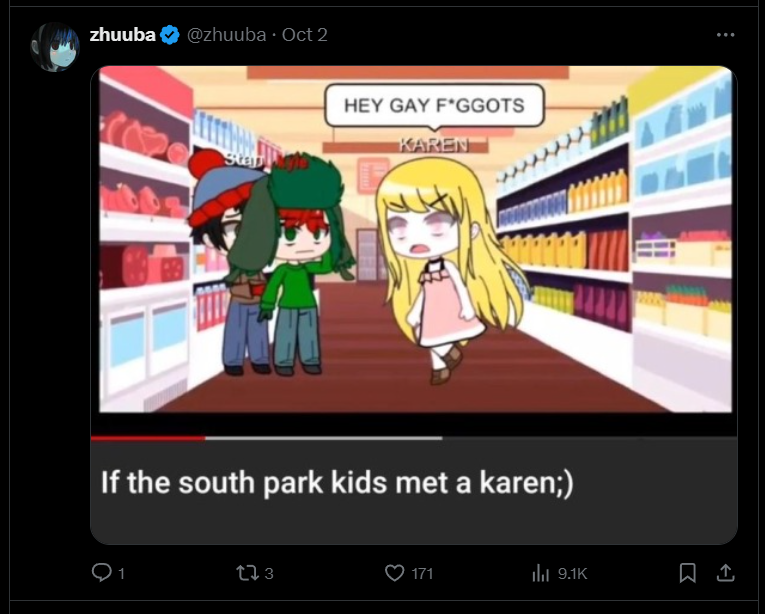This screenshot has width=765, height=614.
Task: View analytics via the bar chart icon
Action: click(541, 573)
